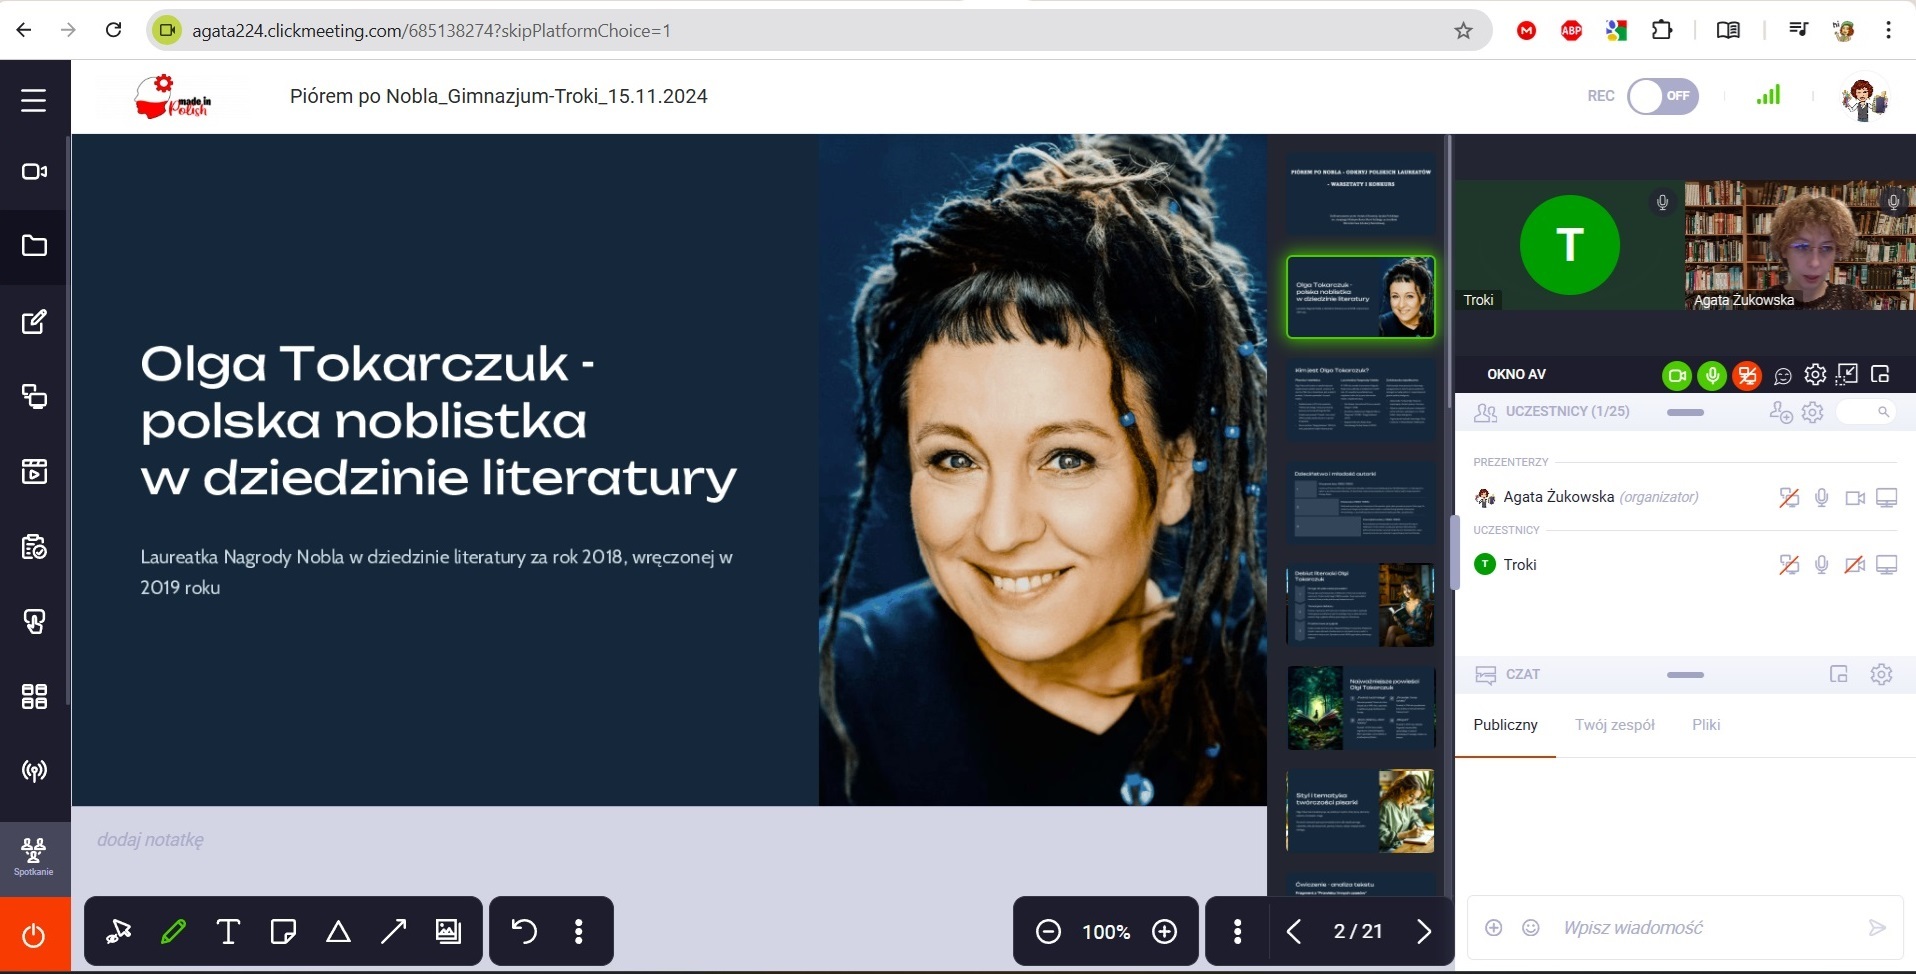The width and height of the screenshot is (1916, 974).
Task: Send the chat message arrow
Action: pyautogui.click(x=1877, y=928)
